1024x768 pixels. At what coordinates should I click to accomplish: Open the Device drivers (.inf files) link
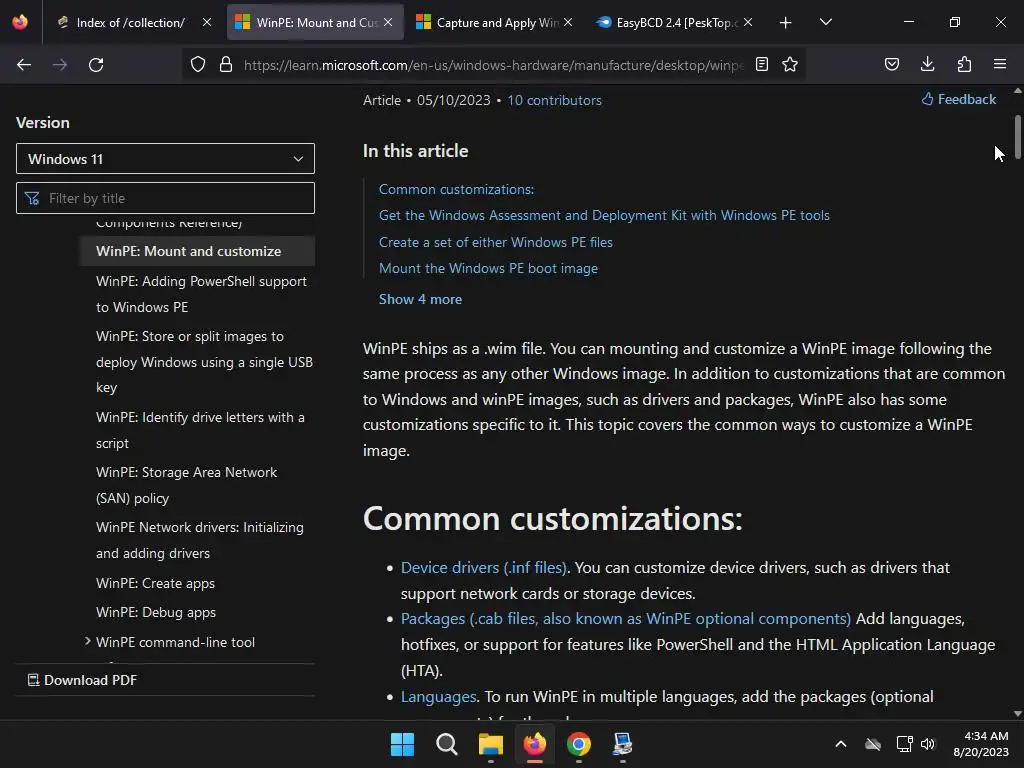483,568
